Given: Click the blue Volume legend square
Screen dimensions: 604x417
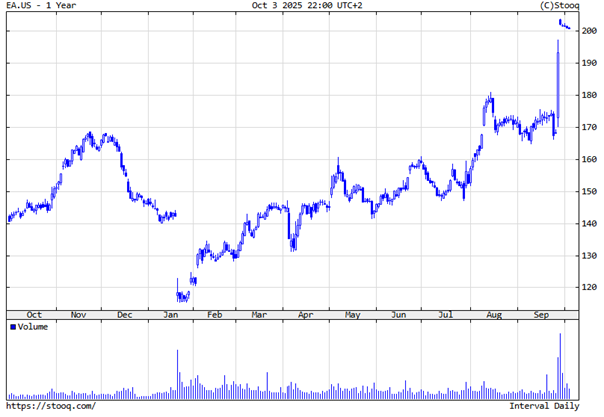Looking at the screenshot, I should point(12,326).
